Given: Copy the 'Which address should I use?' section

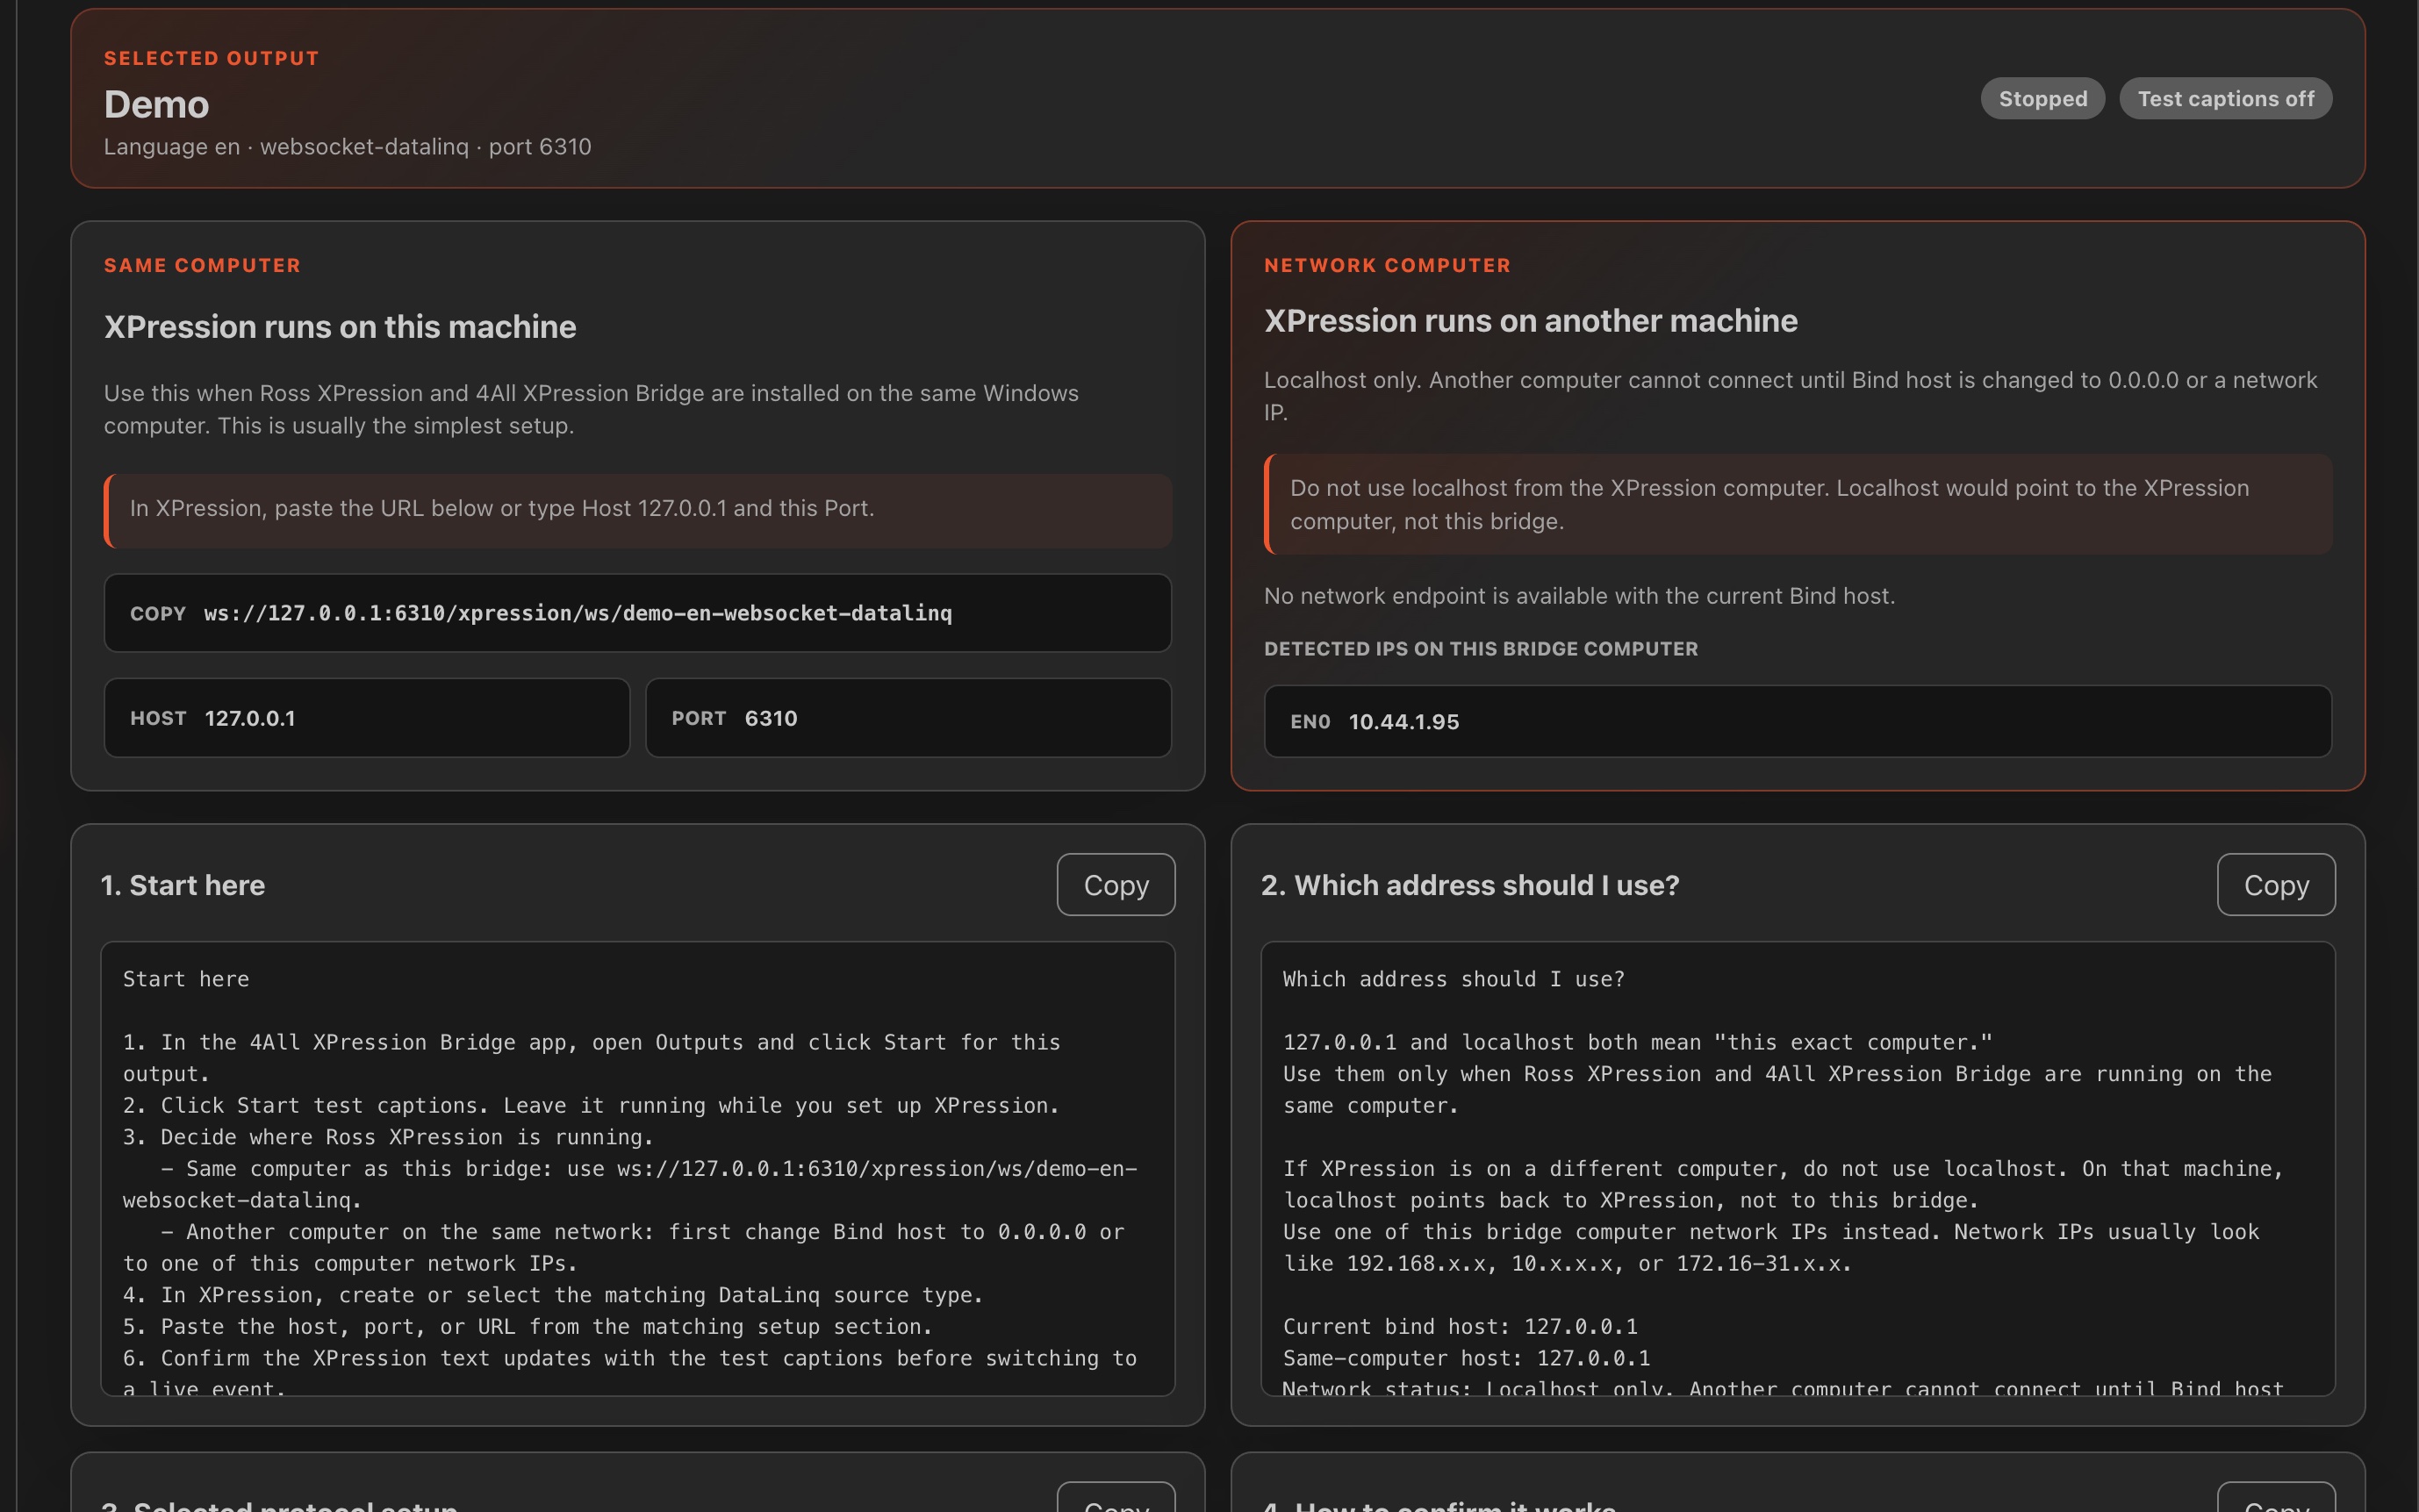Looking at the screenshot, I should pos(2275,885).
